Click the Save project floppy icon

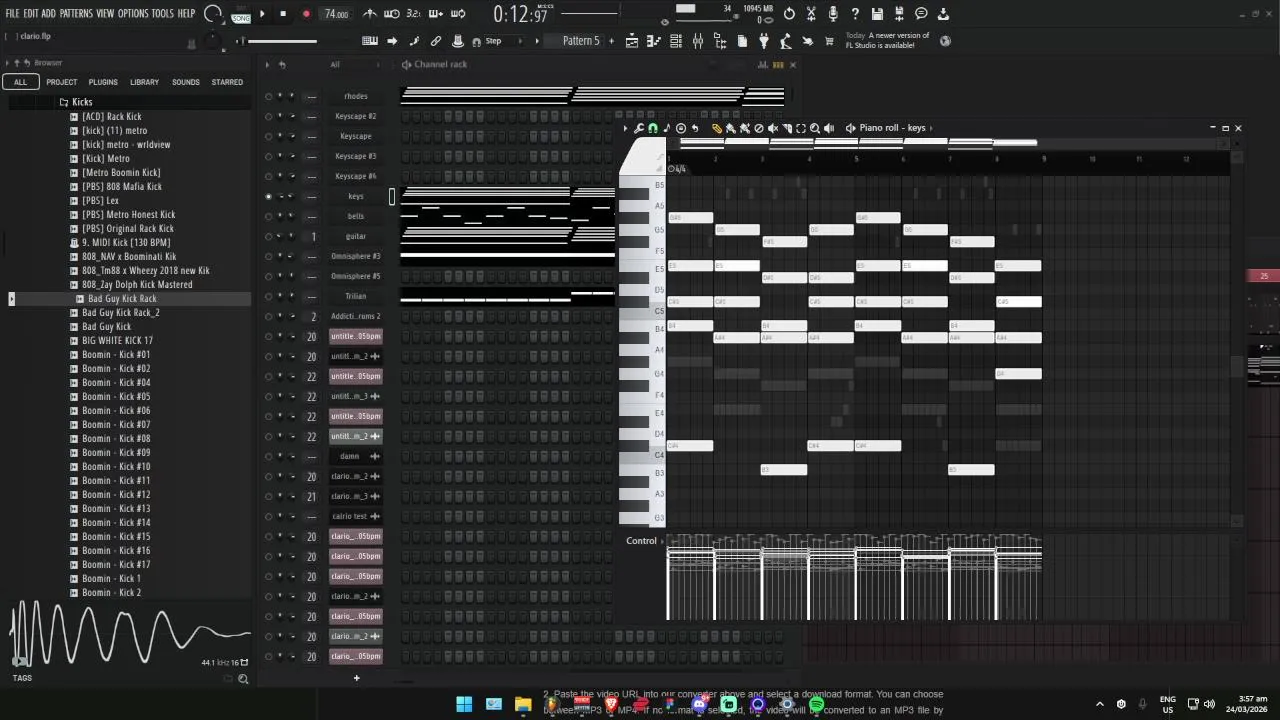(877, 14)
